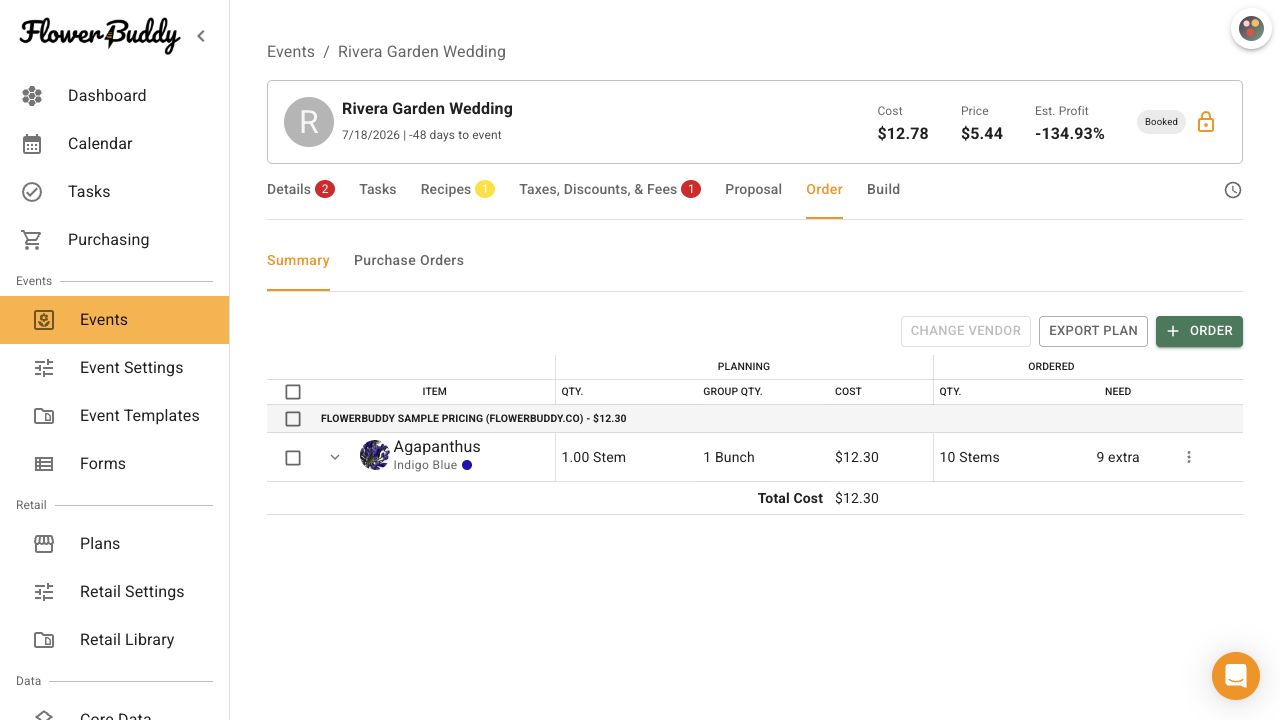Open Dashboard from the sidebar
This screenshot has width=1280, height=720.
[114, 96]
